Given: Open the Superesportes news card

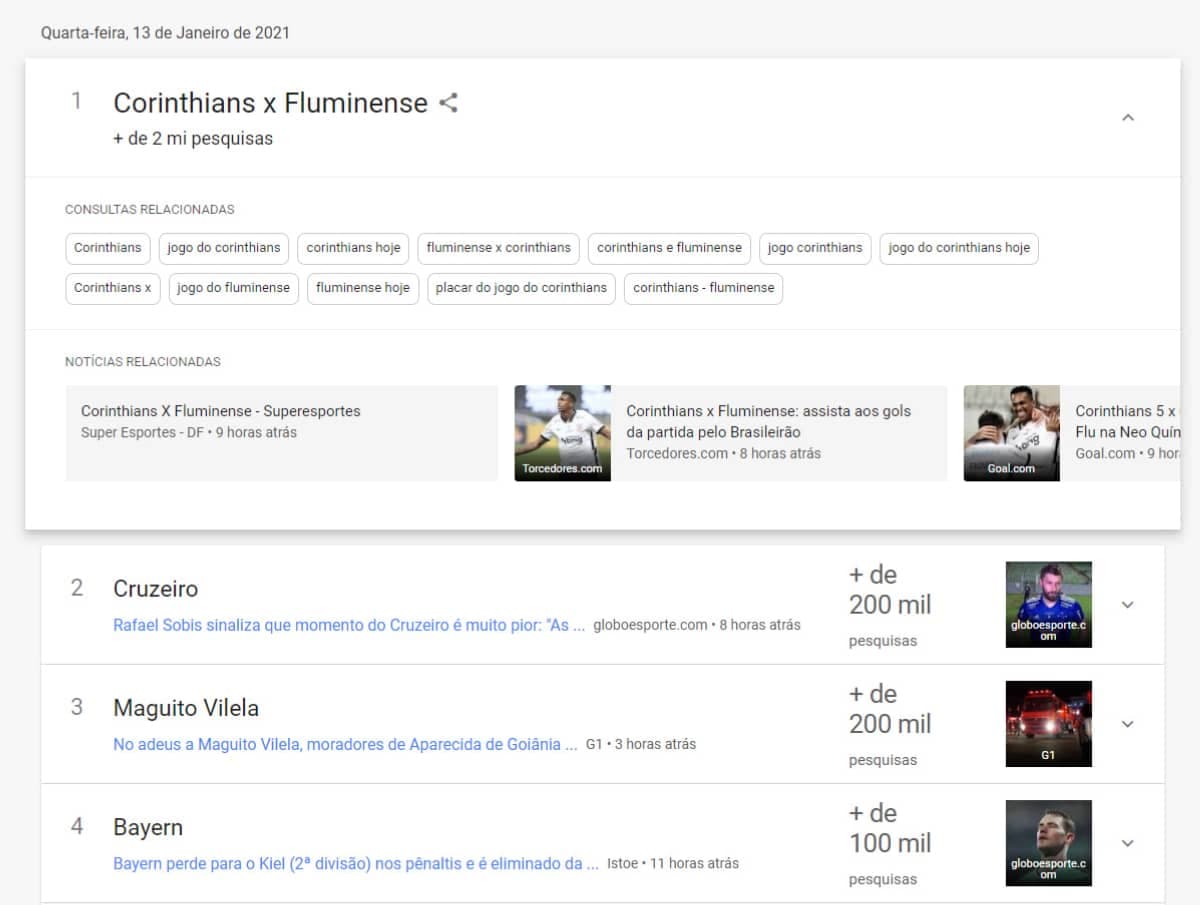Looking at the screenshot, I should [x=281, y=433].
